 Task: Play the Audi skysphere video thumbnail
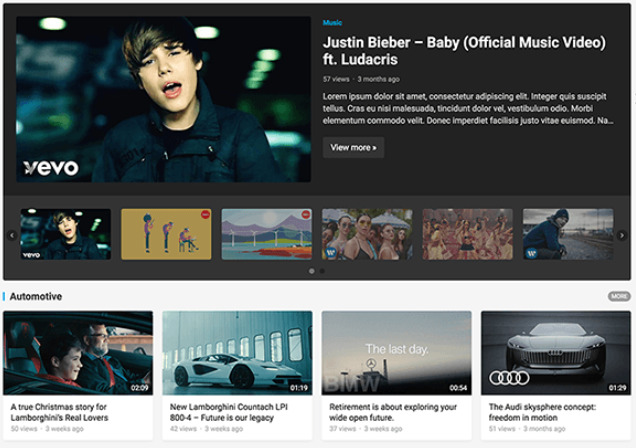point(556,353)
